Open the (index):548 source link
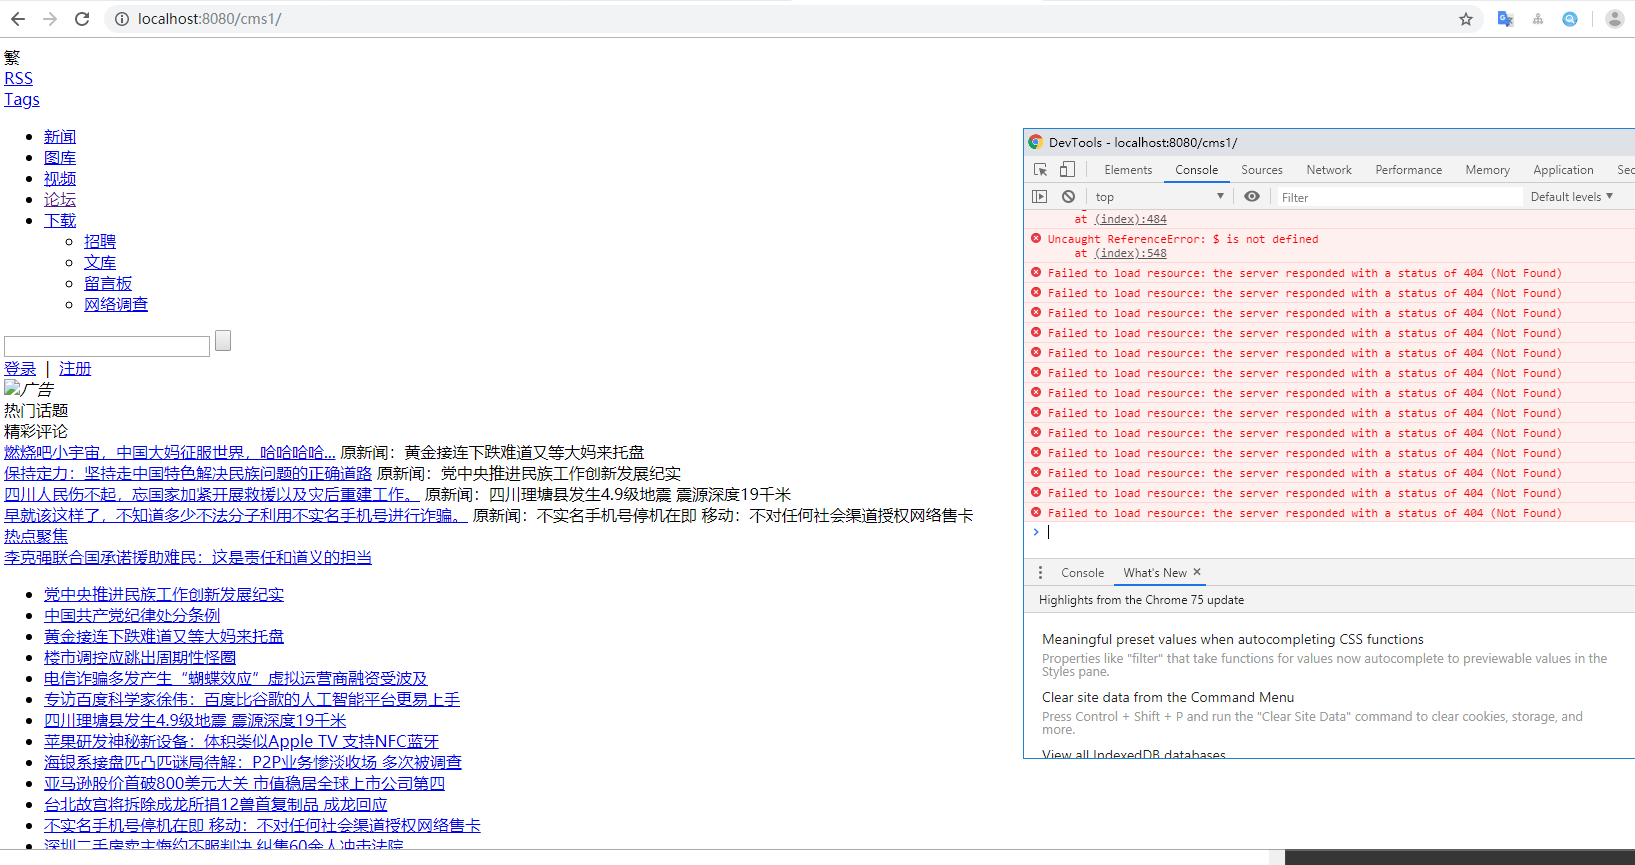 point(1131,253)
